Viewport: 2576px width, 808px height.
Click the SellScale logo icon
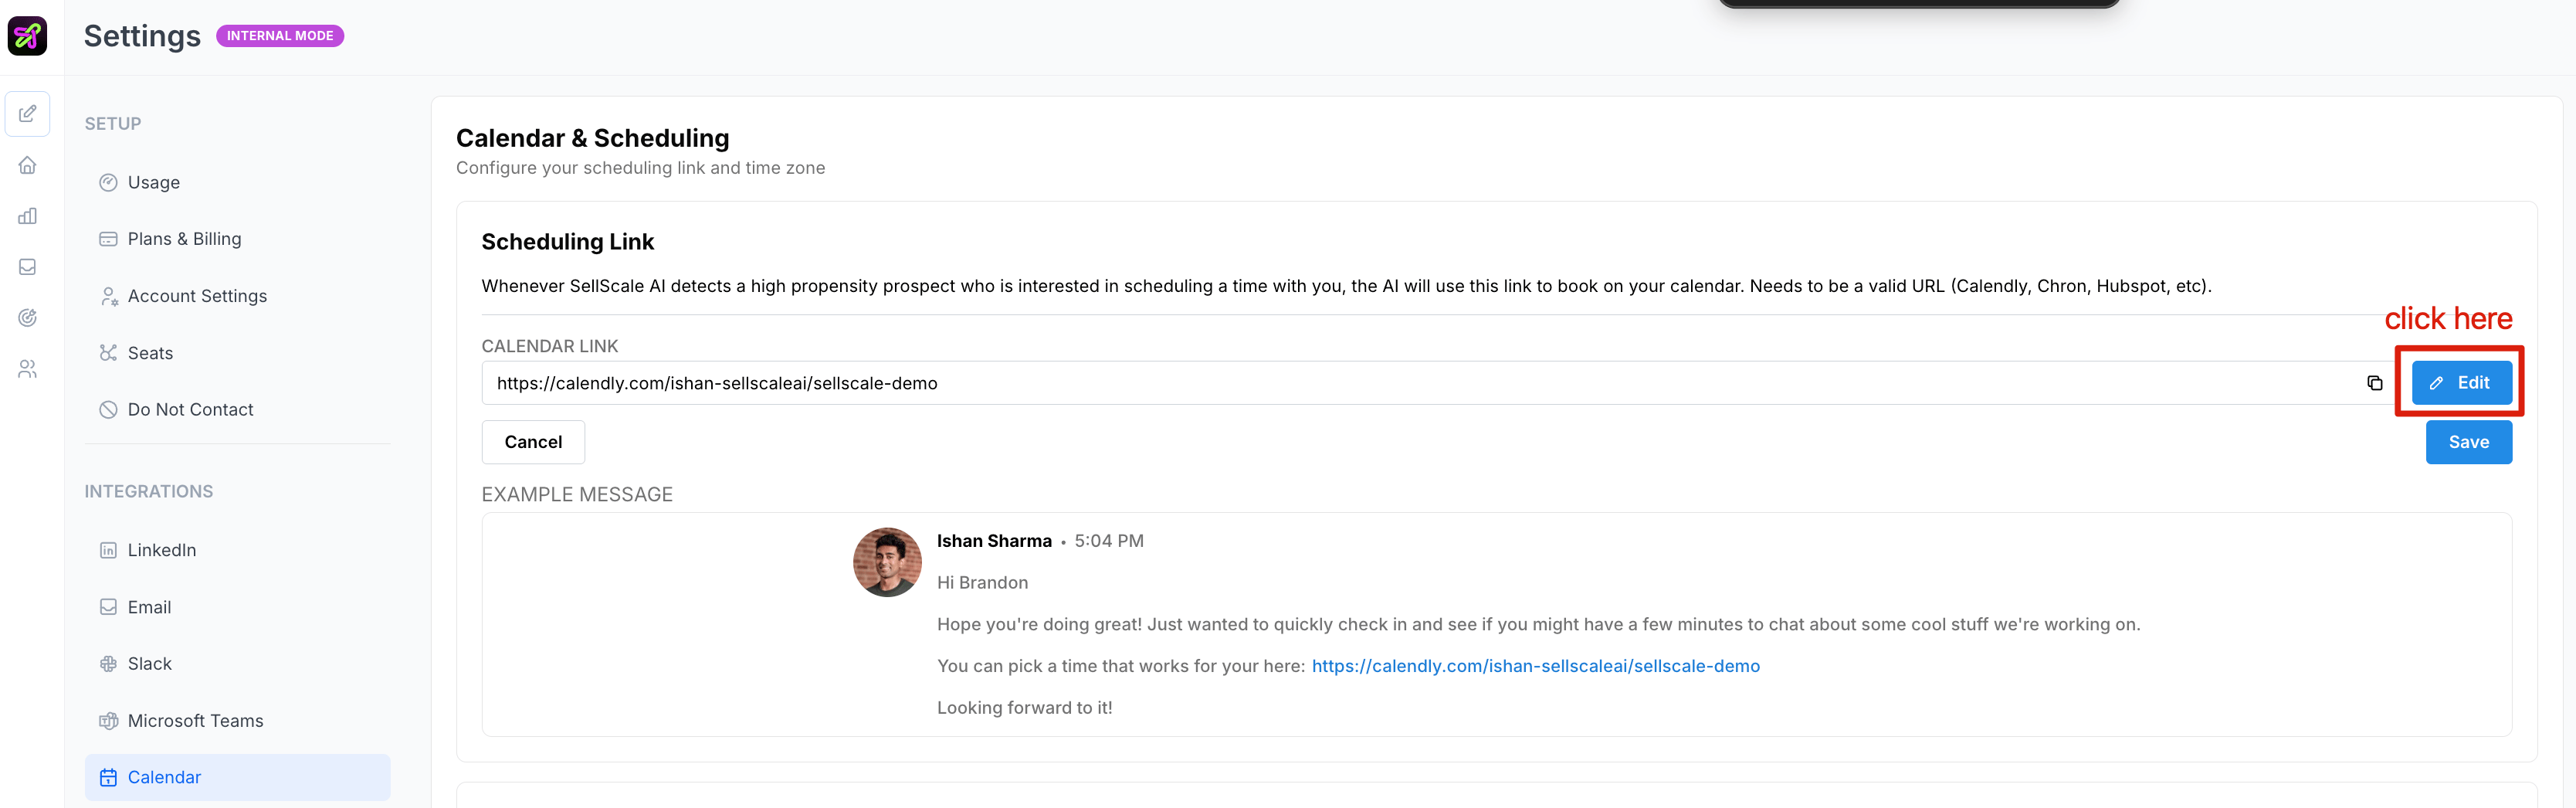(27, 36)
